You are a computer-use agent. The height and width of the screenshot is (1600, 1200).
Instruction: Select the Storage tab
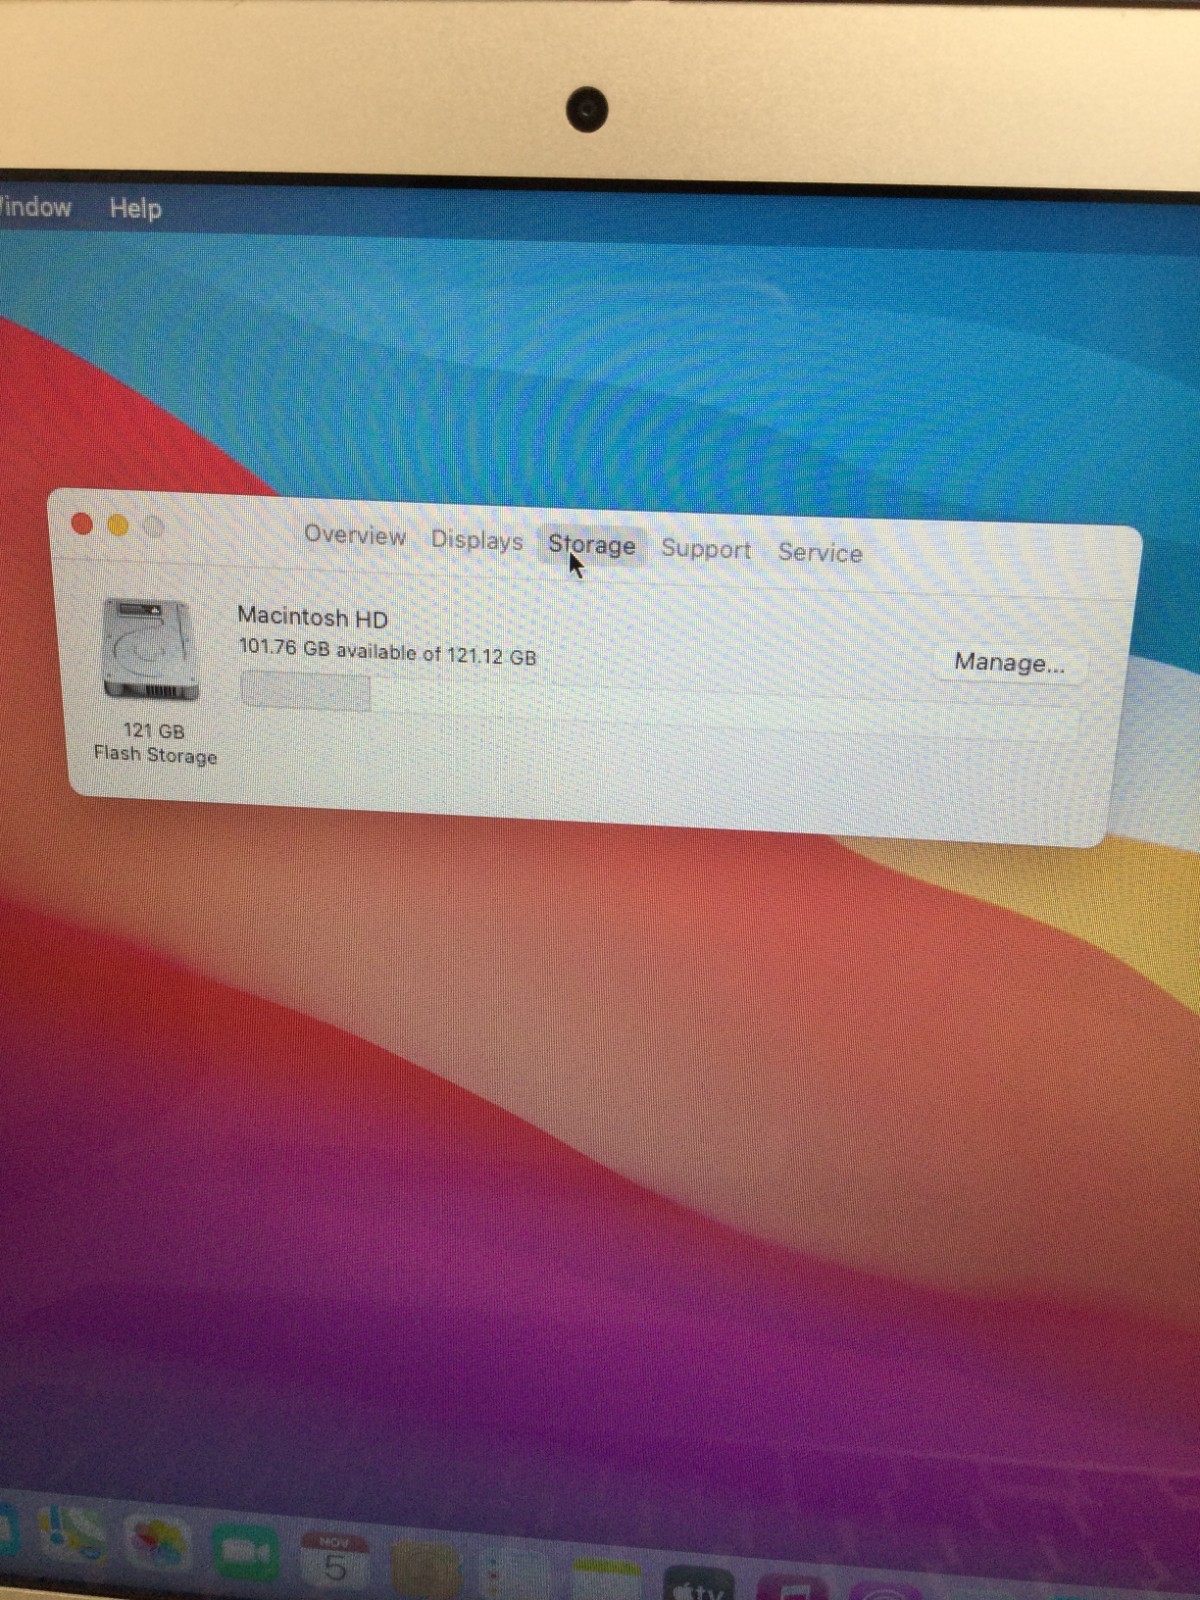(591, 545)
